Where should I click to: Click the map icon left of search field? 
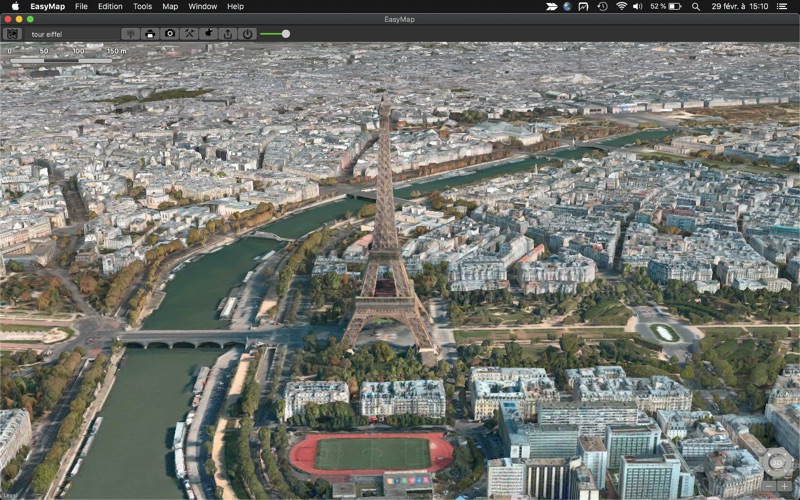[13, 34]
